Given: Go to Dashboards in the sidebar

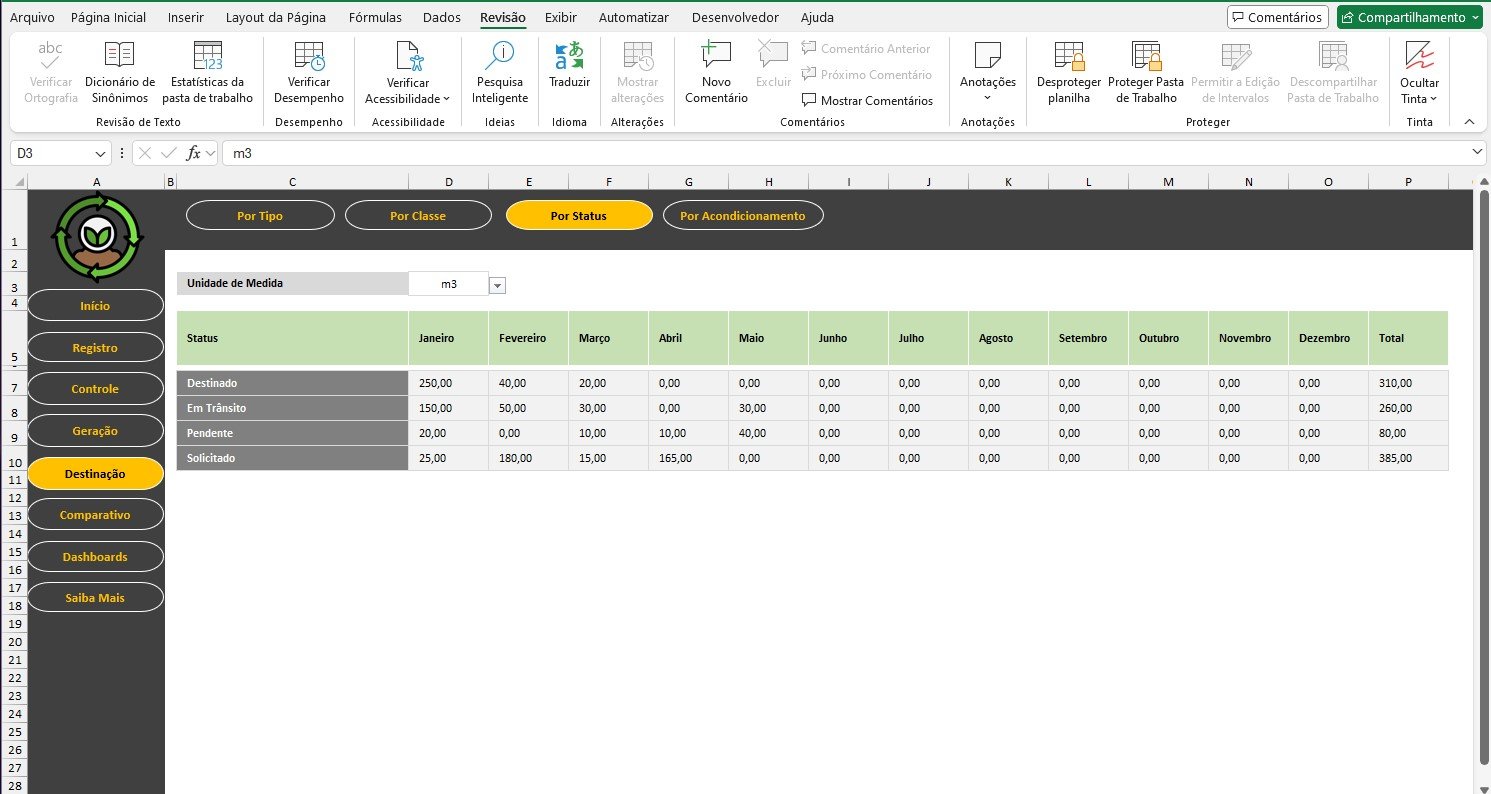Looking at the screenshot, I should [x=95, y=557].
